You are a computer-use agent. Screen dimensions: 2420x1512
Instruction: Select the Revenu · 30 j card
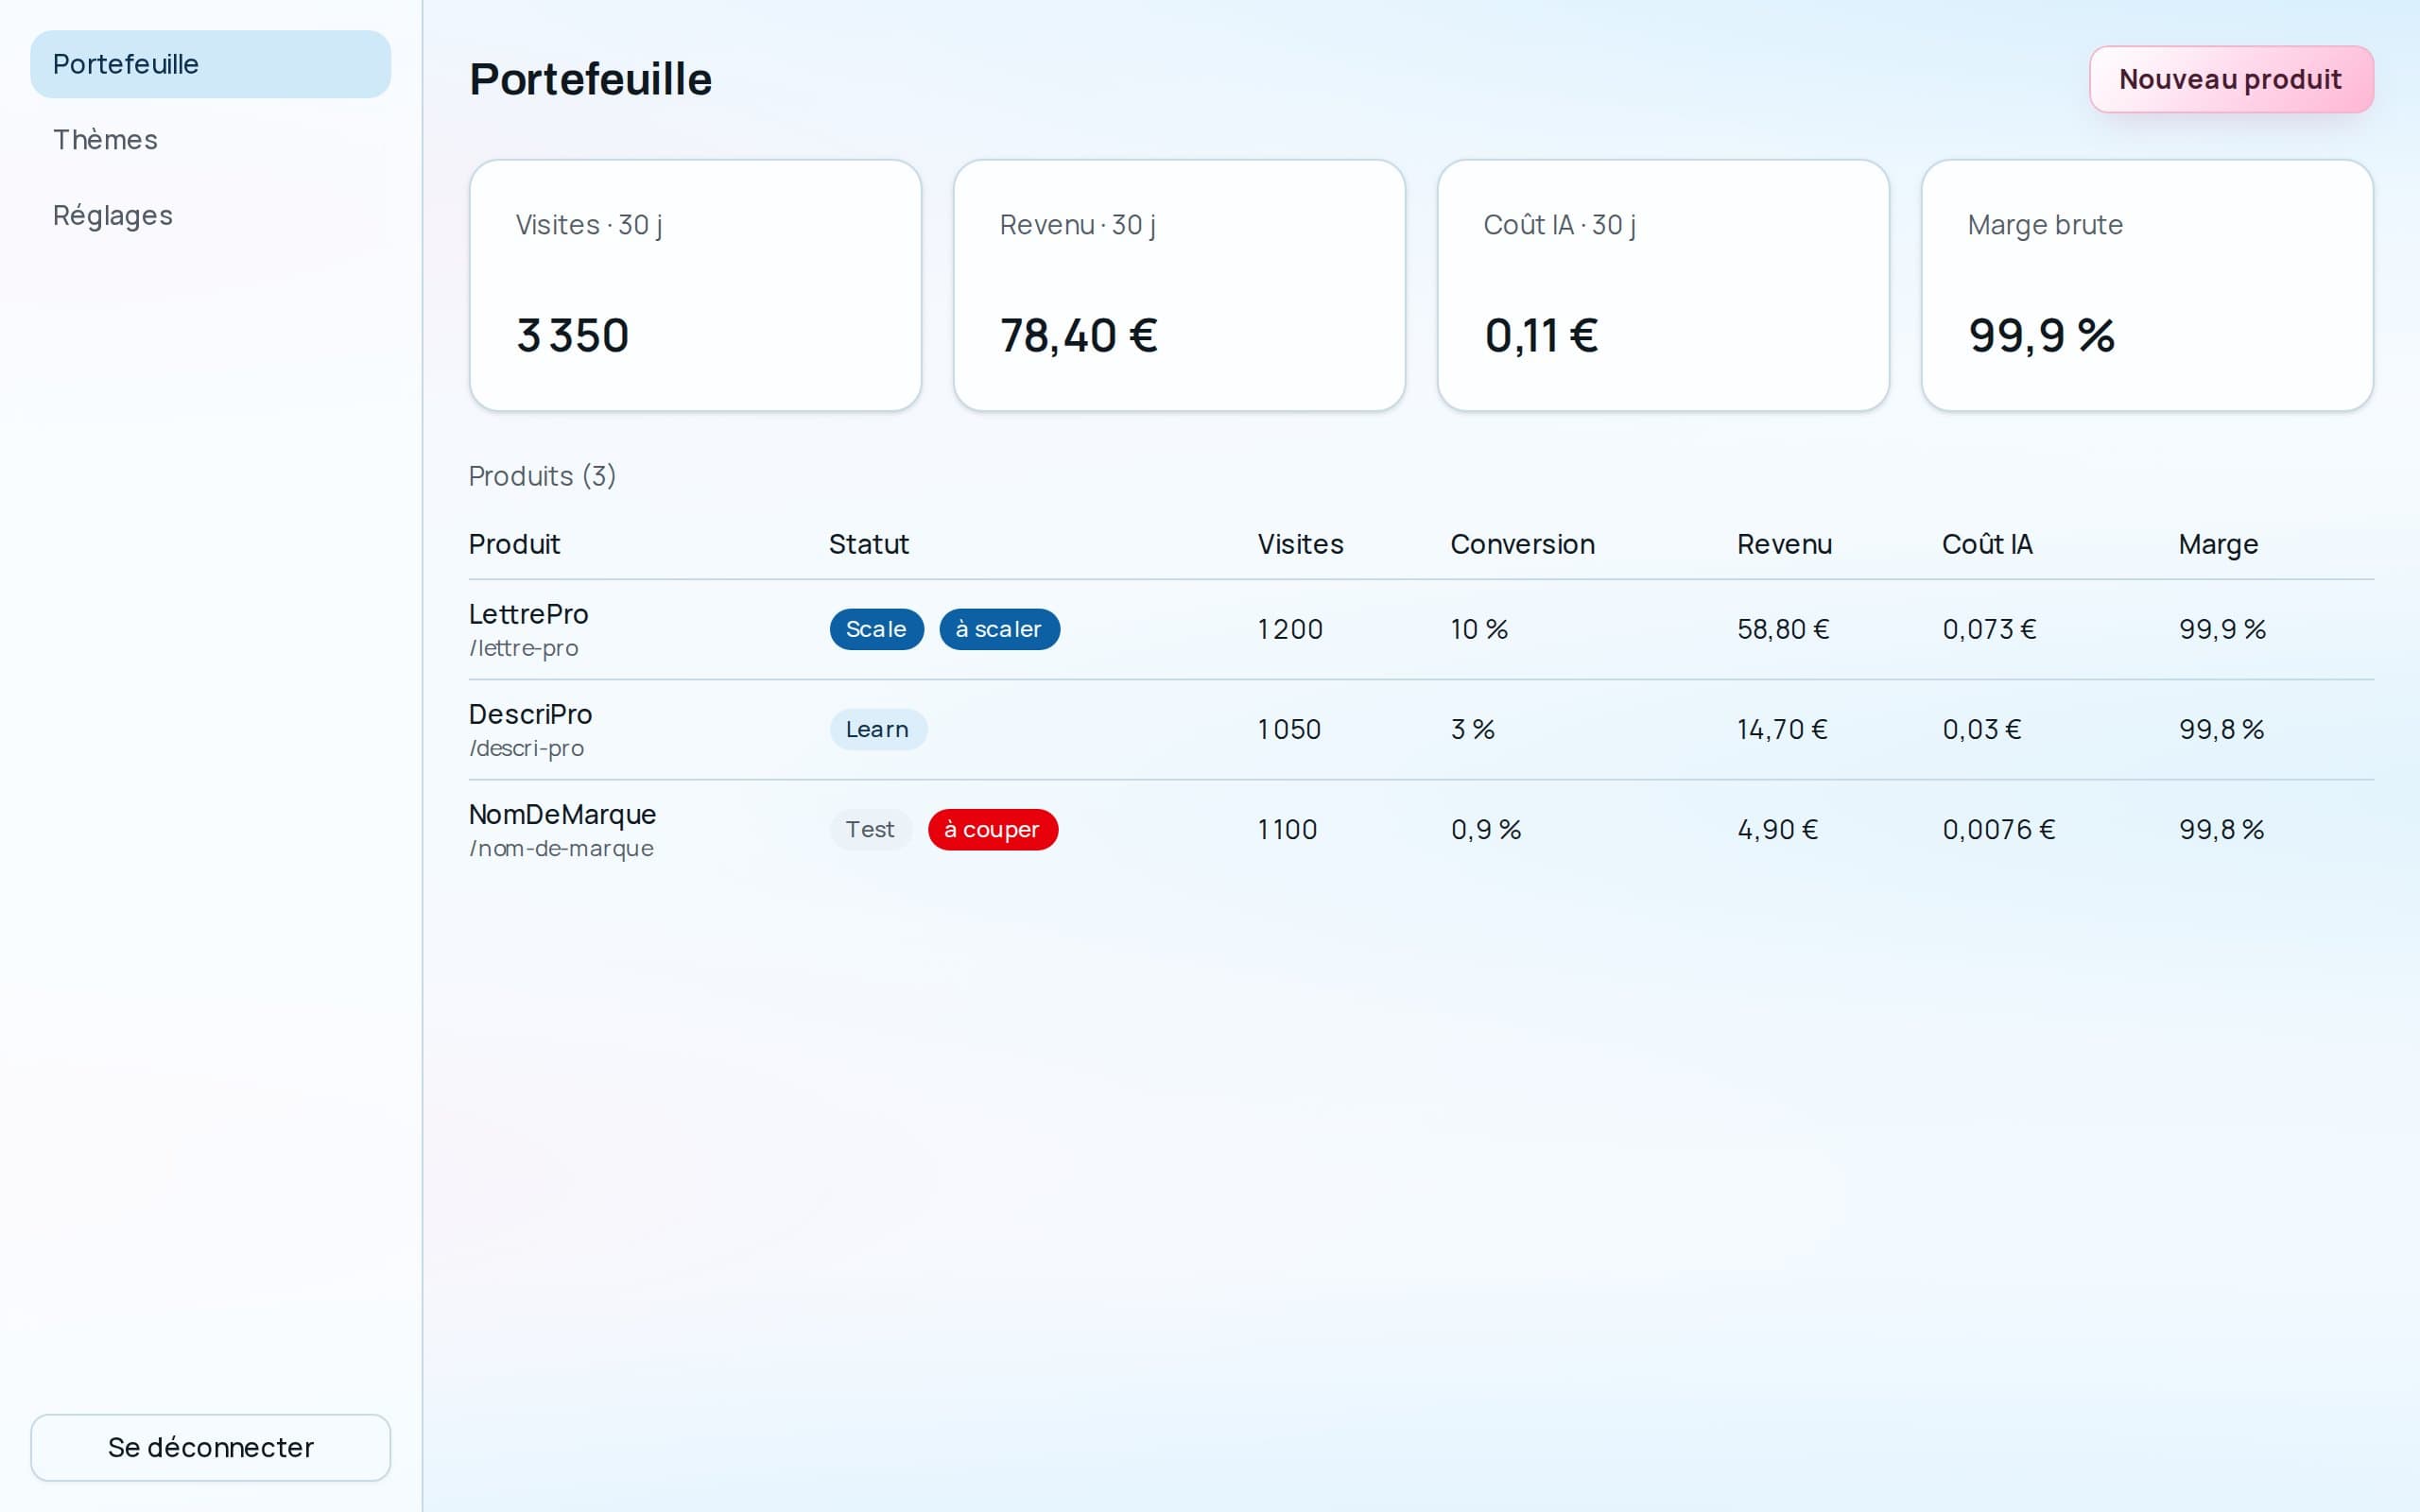pyautogui.click(x=1179, y=285)
